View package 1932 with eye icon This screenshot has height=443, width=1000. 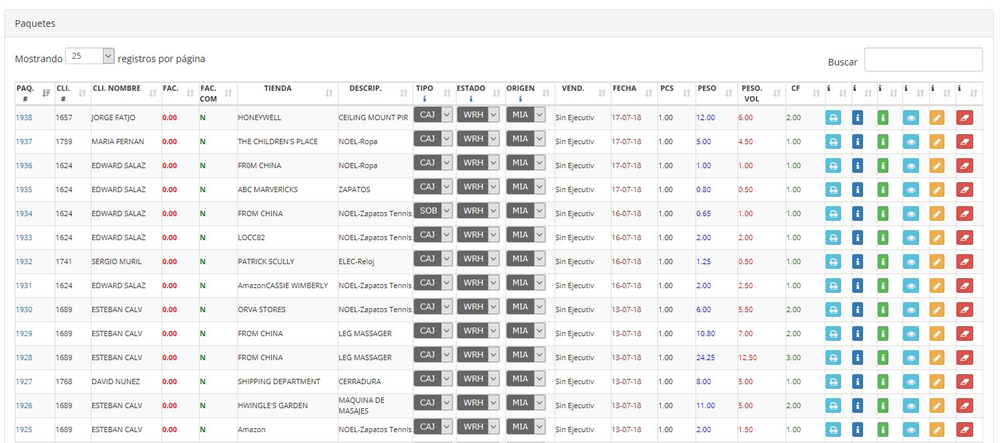coord(911,261)
